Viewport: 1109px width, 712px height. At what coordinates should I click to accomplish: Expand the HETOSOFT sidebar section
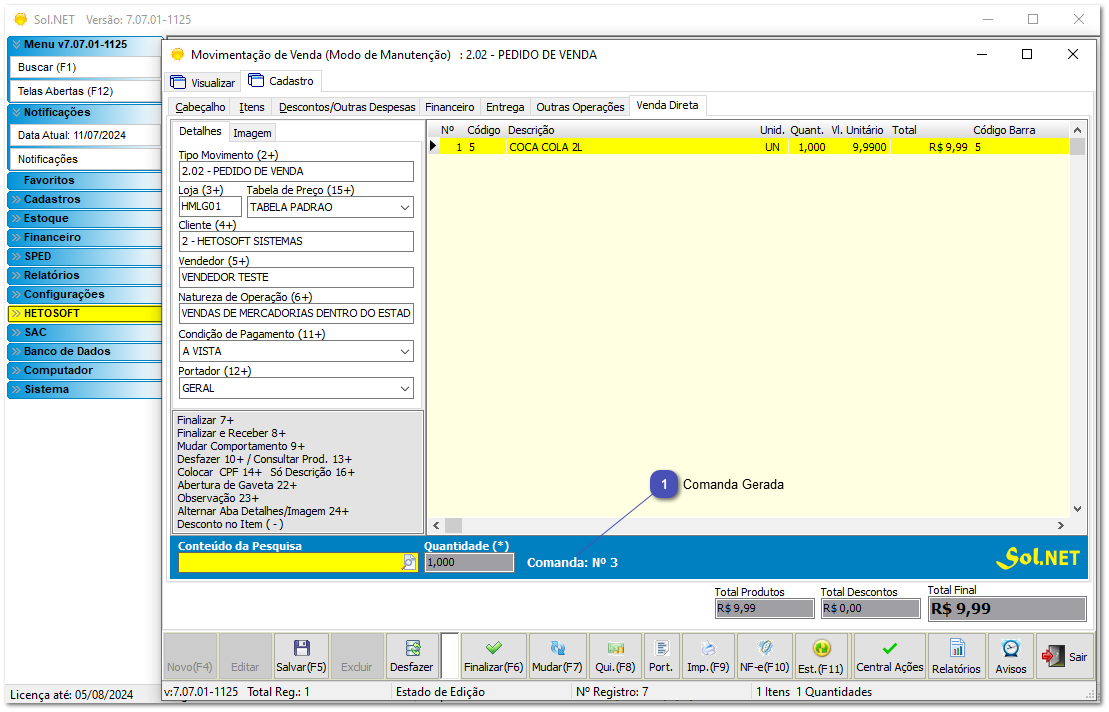click(83, 313)
